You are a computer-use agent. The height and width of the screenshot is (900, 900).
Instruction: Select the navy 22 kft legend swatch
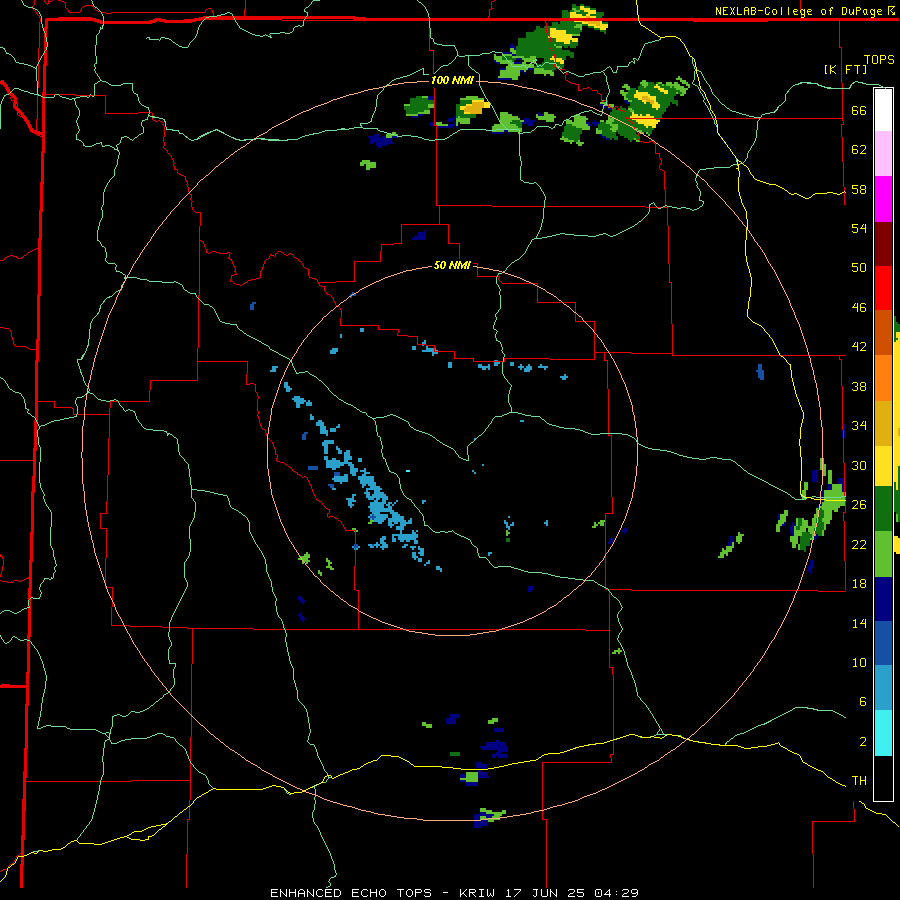[x=883, y=599]
